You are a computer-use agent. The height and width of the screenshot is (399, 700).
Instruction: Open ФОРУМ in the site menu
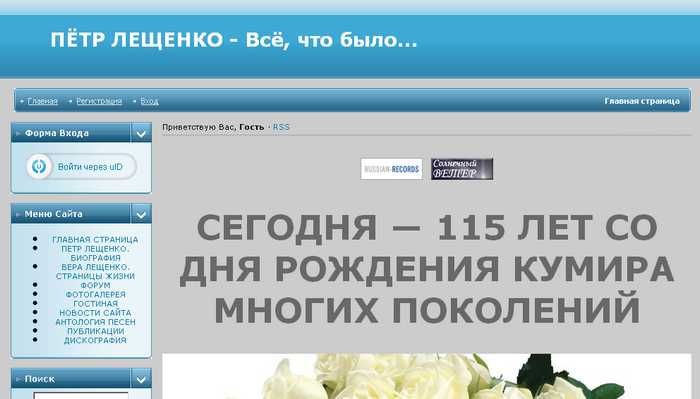95,285
